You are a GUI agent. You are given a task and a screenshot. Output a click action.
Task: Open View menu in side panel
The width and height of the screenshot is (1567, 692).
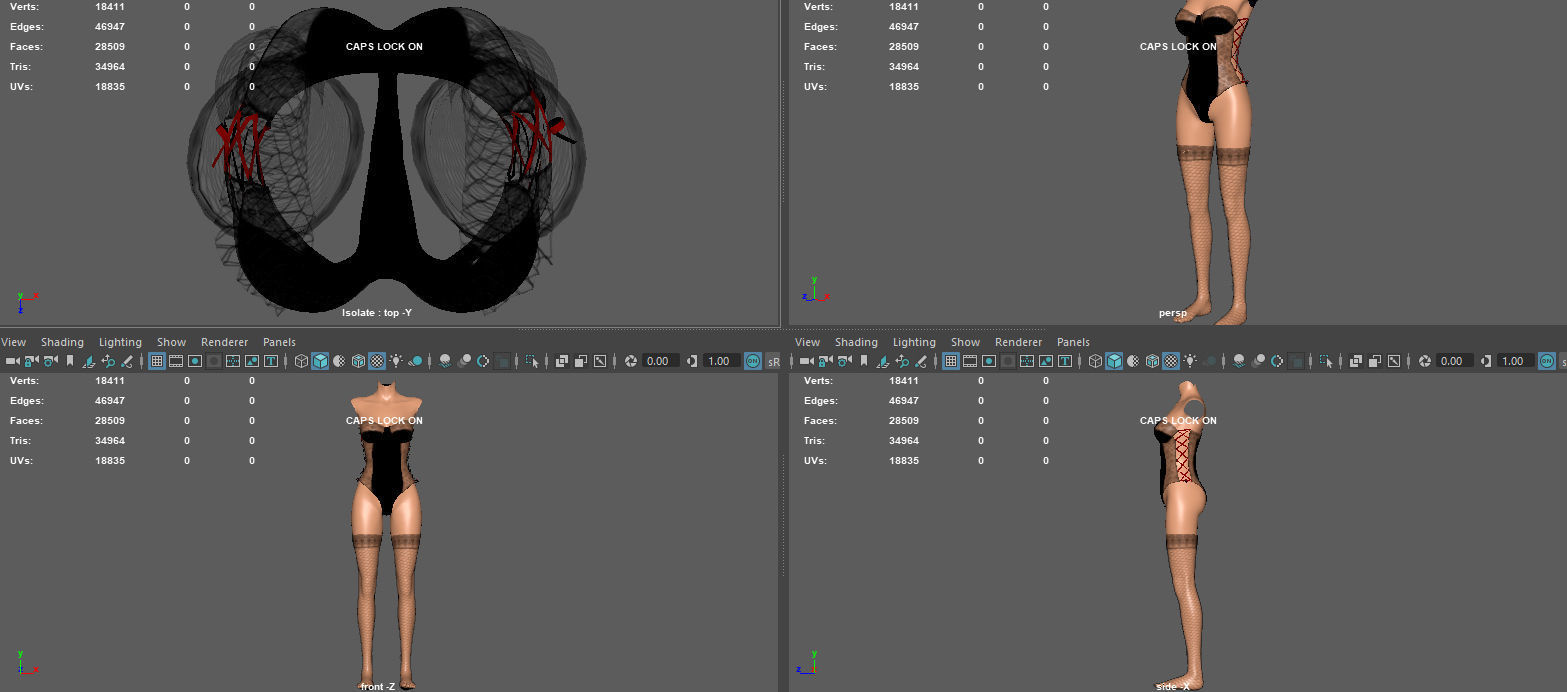(x=808, y=342)
